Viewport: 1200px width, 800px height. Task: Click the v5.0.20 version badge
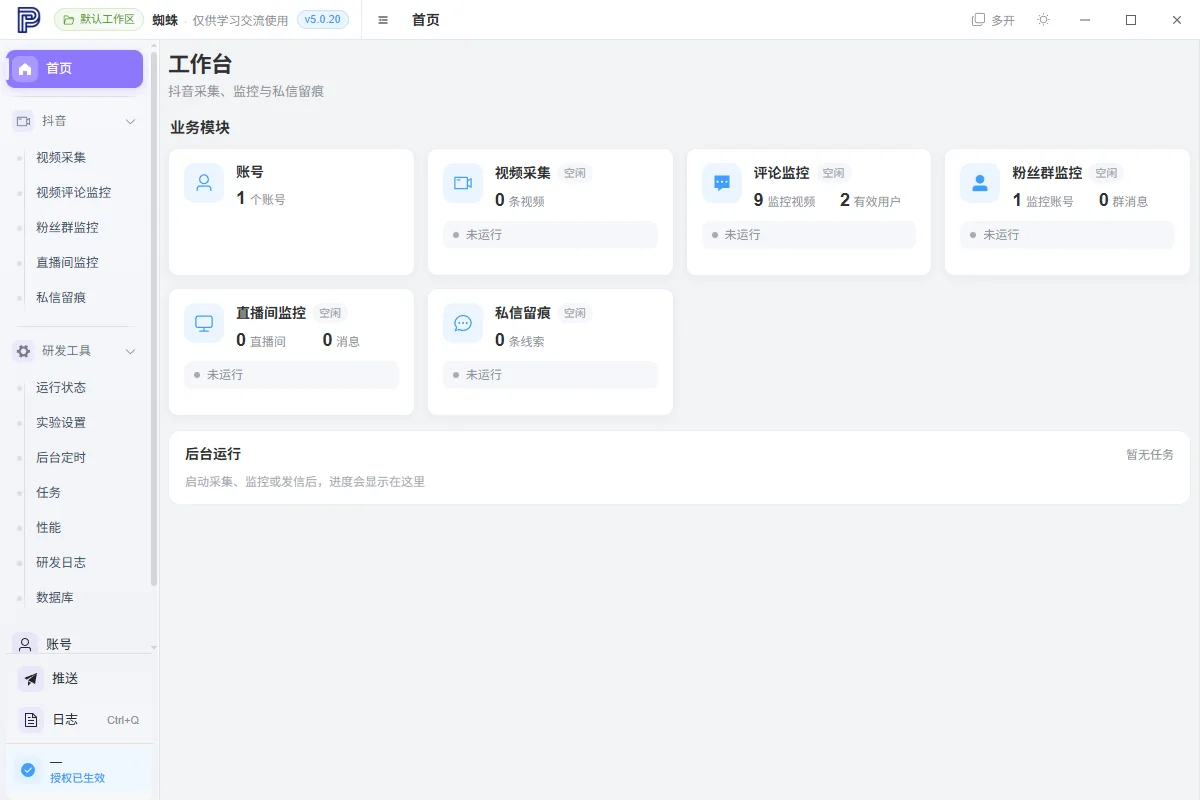[x=323, y=20]
